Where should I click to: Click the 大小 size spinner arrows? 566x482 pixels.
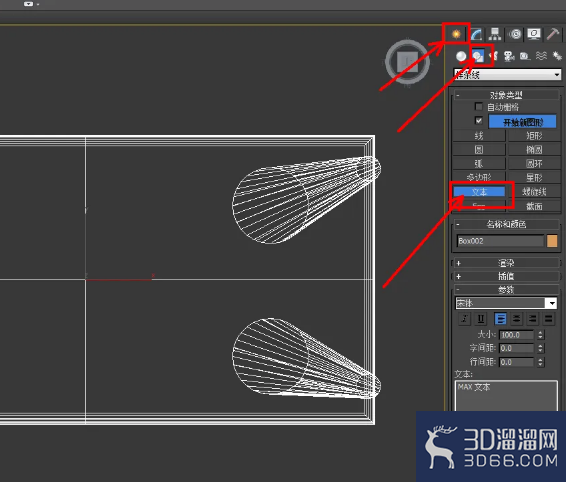point(540,335)
